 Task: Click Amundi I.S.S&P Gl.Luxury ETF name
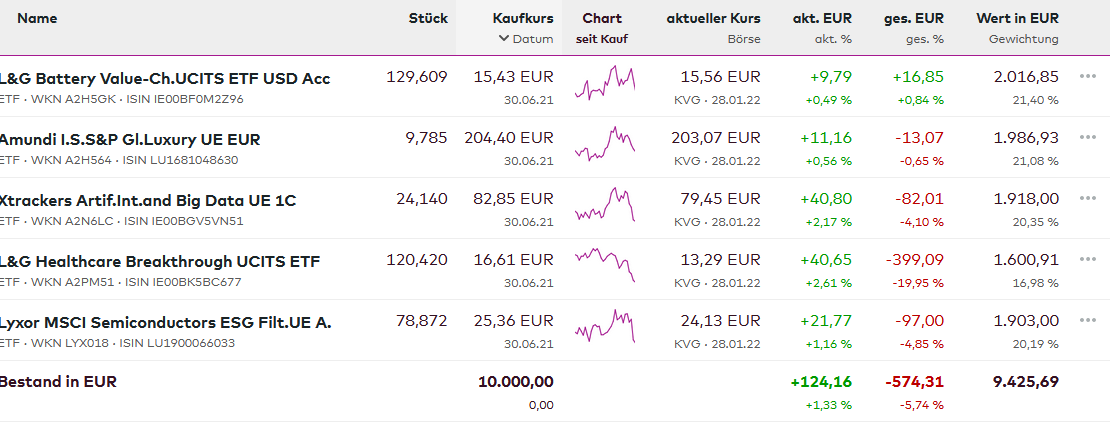(x=130, y=139)
